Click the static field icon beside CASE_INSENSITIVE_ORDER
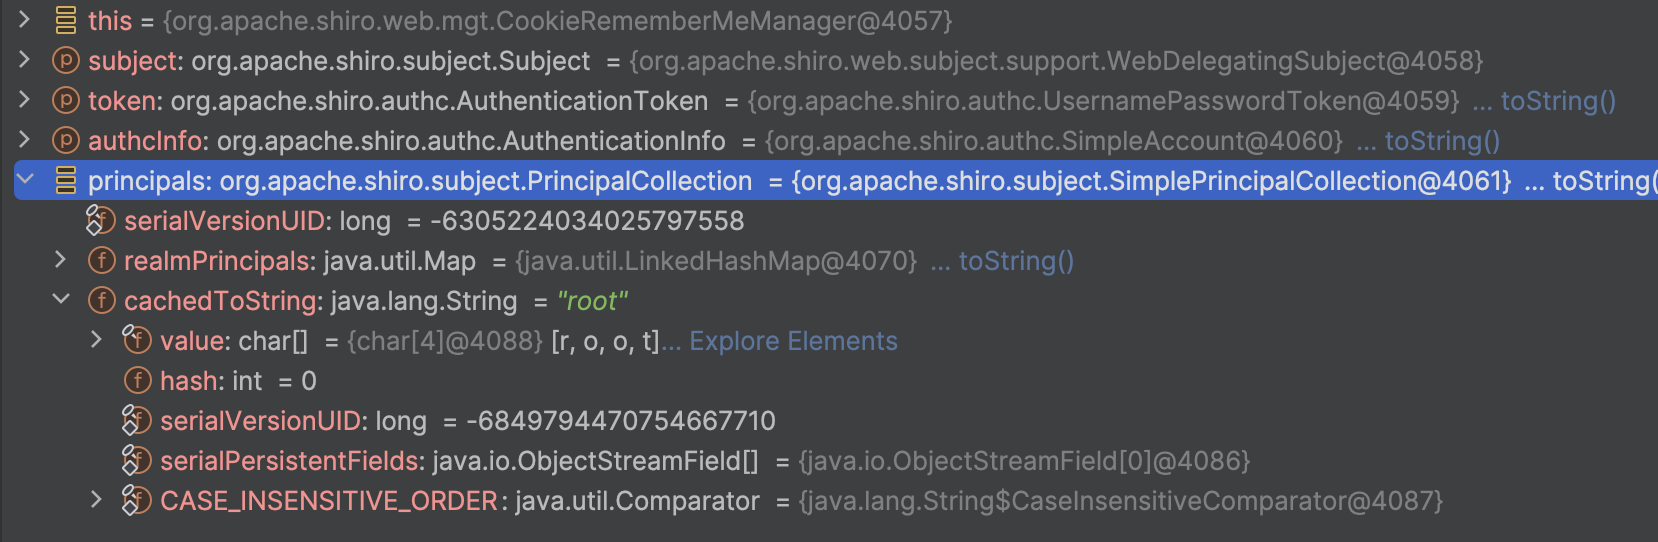 point(136,500)
